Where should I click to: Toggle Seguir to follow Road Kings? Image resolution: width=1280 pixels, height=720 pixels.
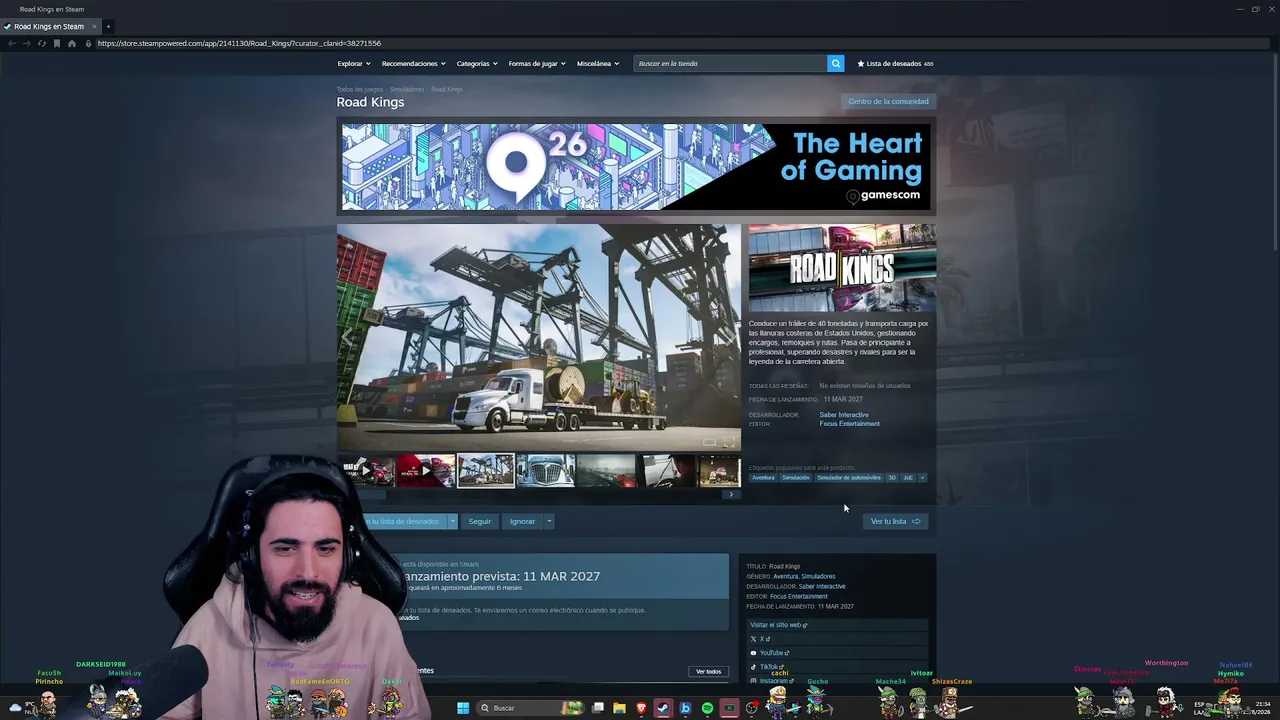coord(480,521)
